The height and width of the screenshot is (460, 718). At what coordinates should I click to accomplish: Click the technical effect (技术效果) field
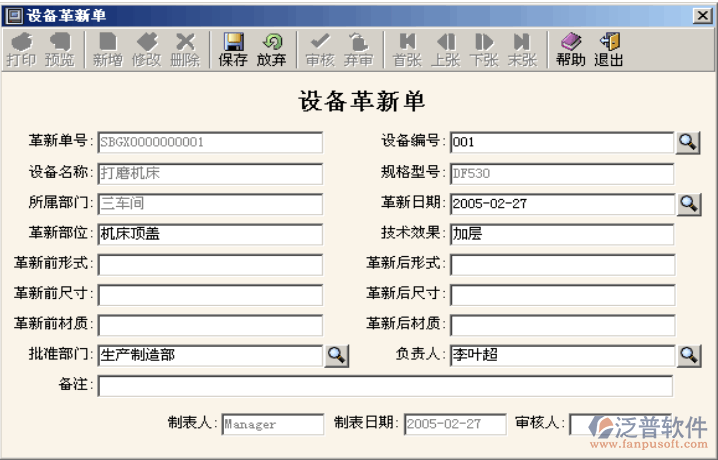click(x=561, y=235)
